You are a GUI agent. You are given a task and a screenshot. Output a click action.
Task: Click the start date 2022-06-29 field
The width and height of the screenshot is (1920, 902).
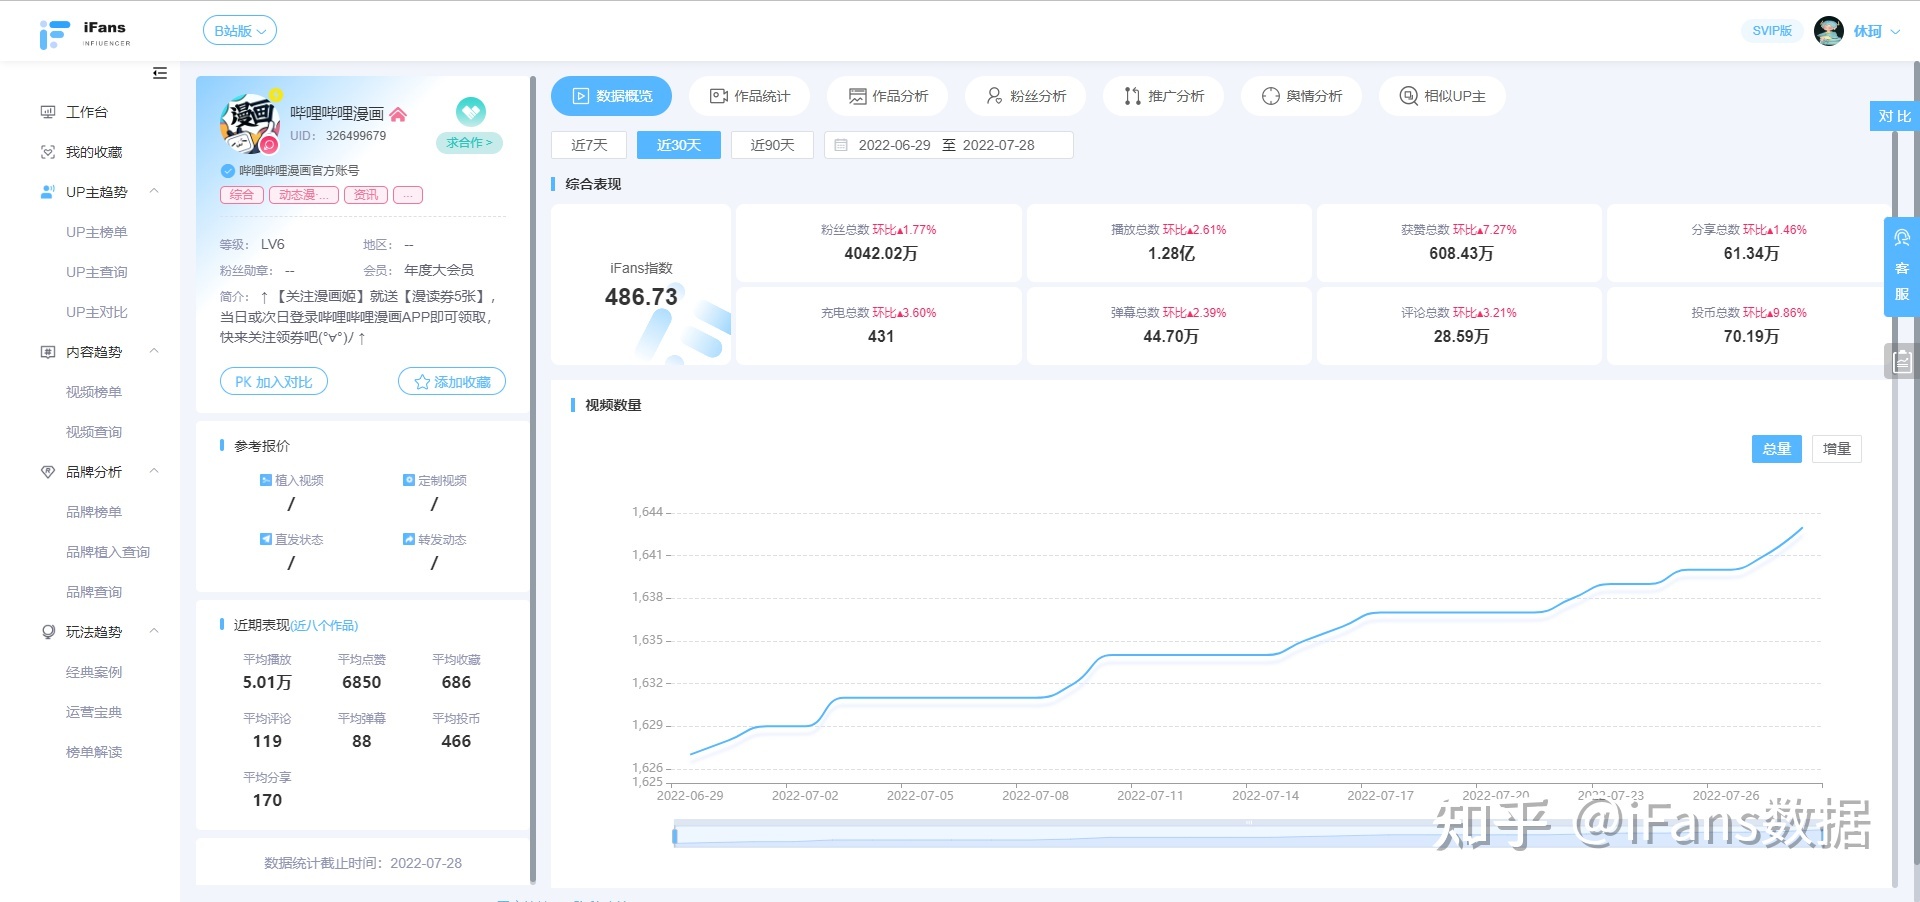(x=894, y=145)
